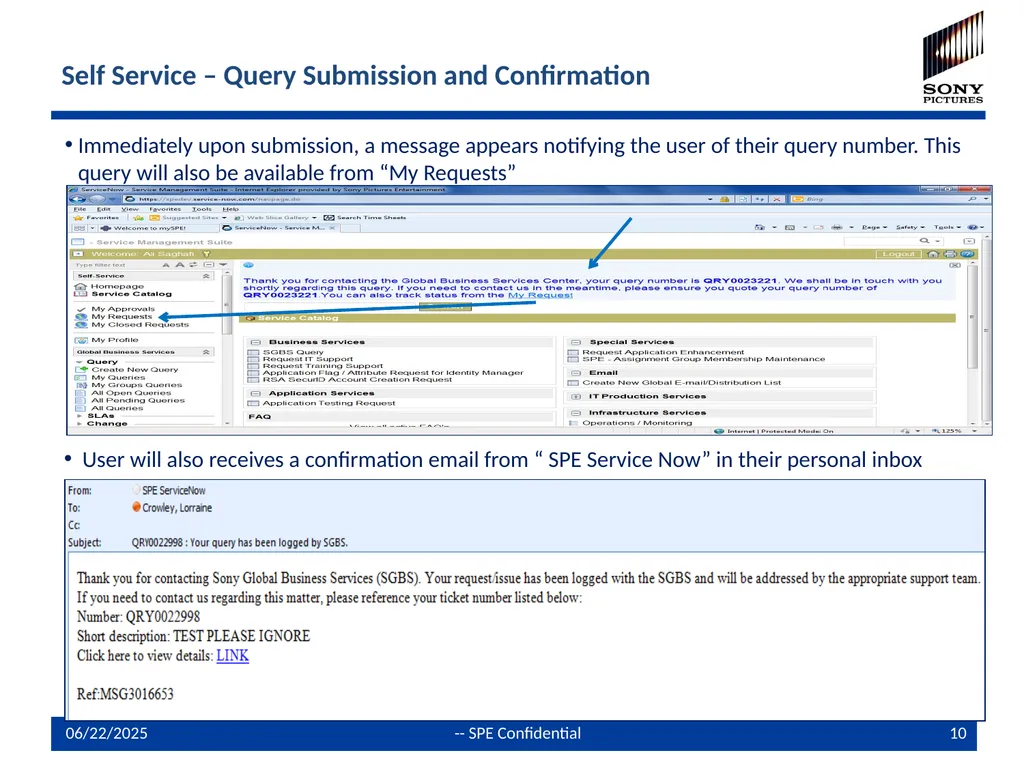Open Request IT Support catalog item
Screen dimensions: 1024x768
(x=308, y=359)
